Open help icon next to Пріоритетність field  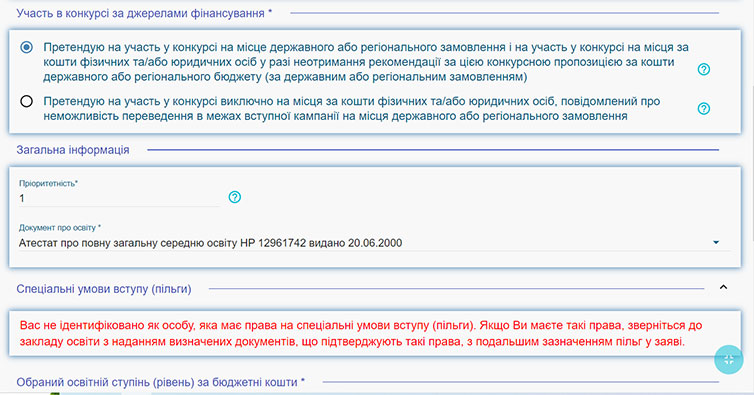click(x=235, y=197)
